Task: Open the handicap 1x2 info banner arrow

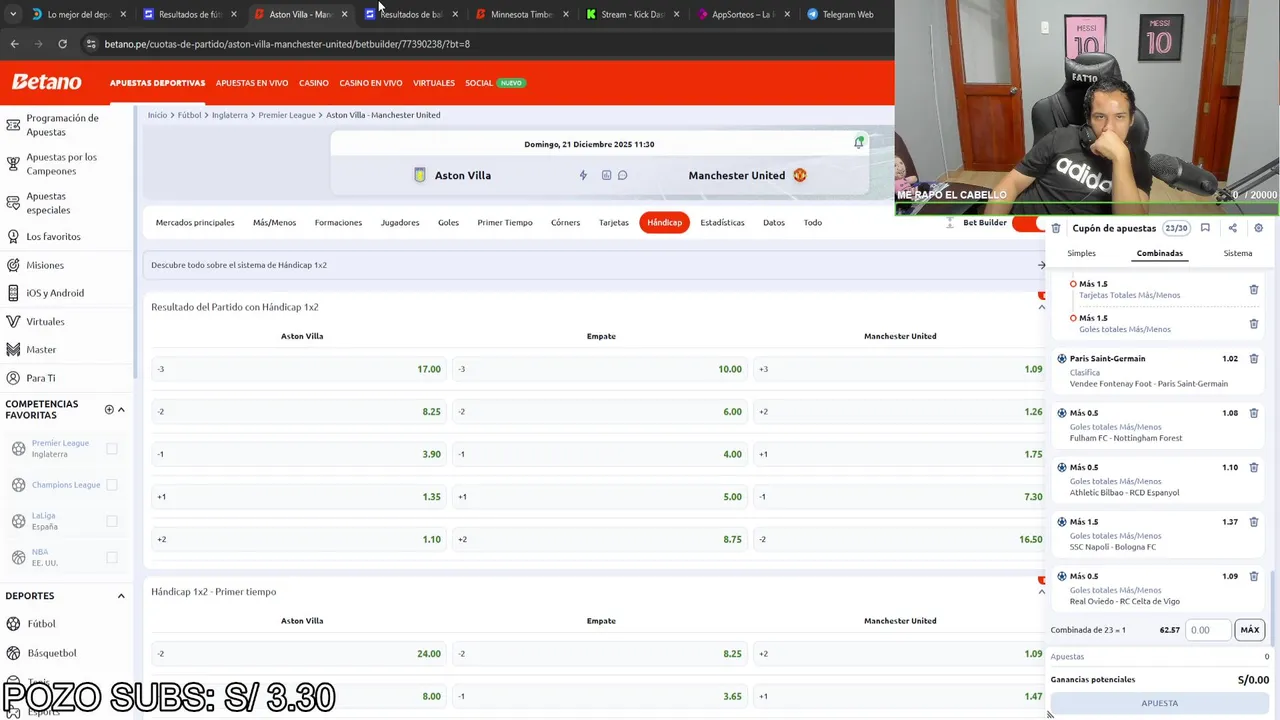Action: click(x=1041, y=265)
